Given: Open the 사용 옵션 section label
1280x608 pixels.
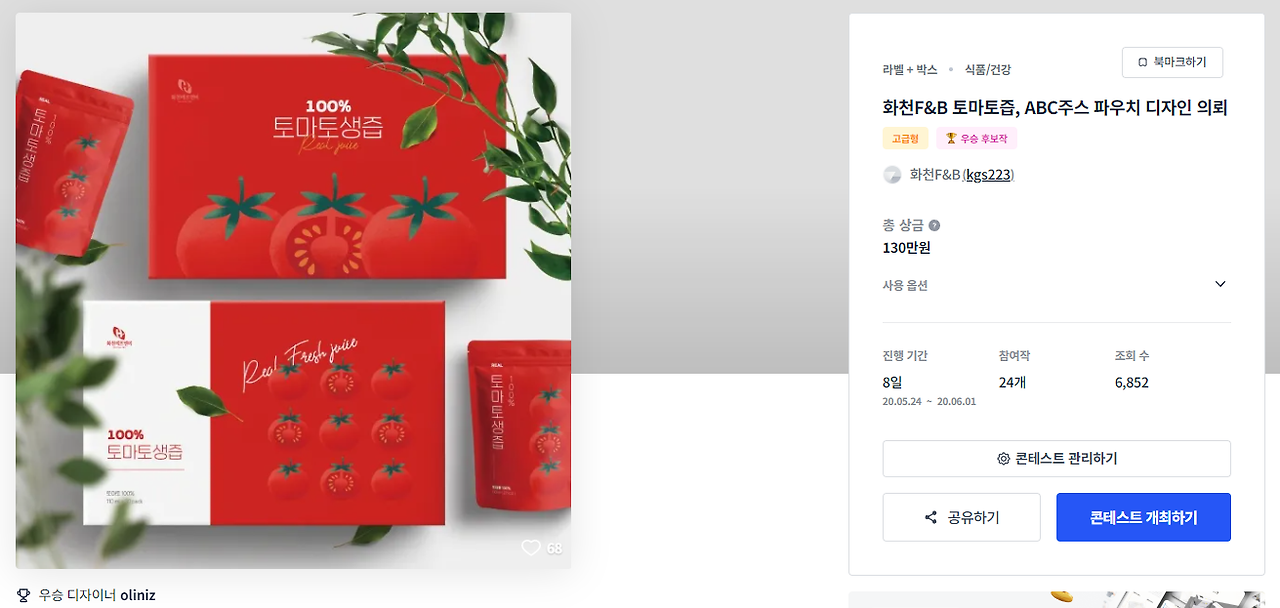Looking at the screenshot, I should [x=905, y=285].
